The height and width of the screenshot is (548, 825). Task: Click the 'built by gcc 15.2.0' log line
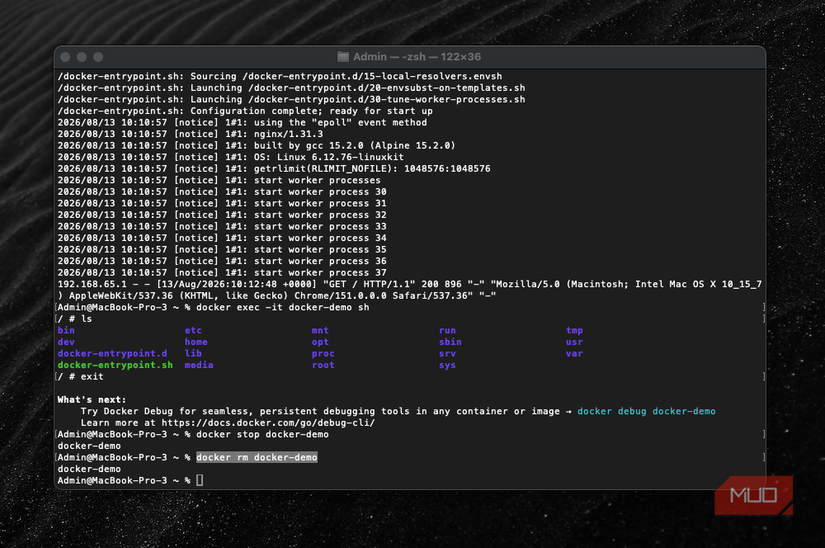pos(256,146)
